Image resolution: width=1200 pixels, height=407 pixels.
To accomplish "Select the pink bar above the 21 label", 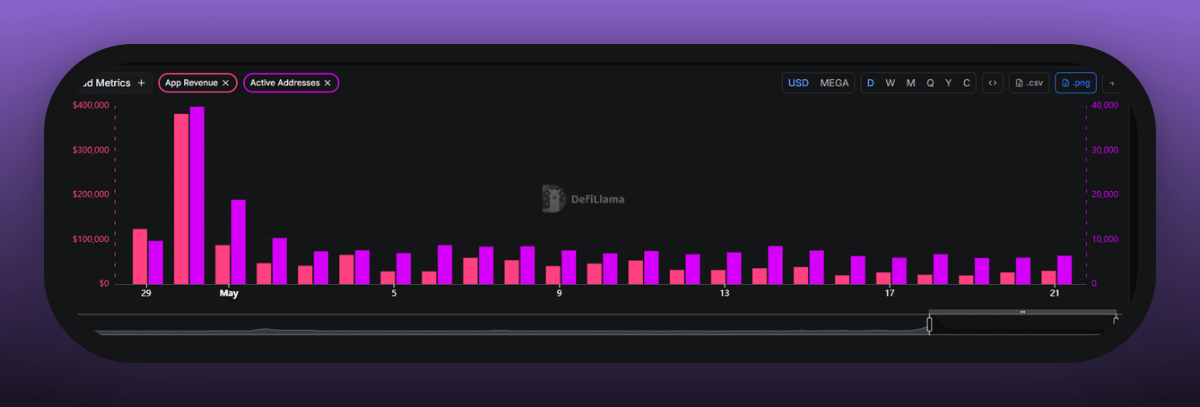I will pyautogui.click(x=1048, y=277).
